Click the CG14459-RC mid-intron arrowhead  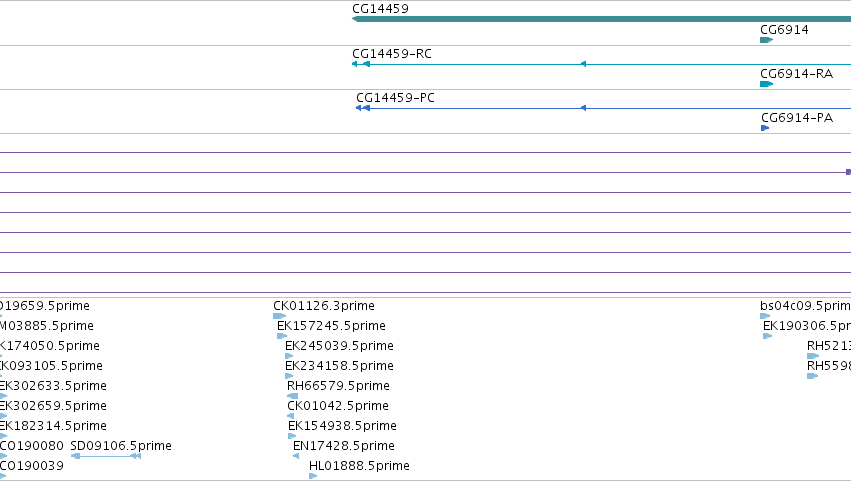click(x=583, y=64)
